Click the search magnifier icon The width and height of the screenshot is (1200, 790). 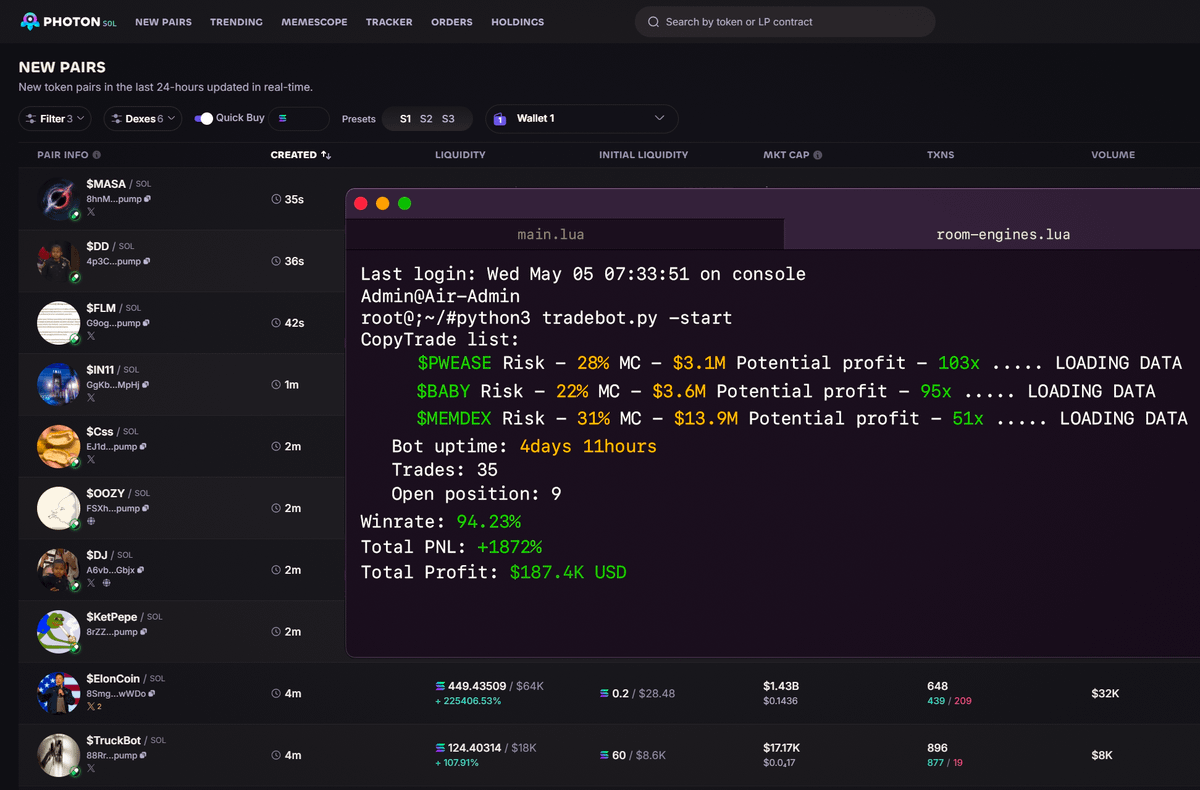pyautogui.click(x=653, y=22)
